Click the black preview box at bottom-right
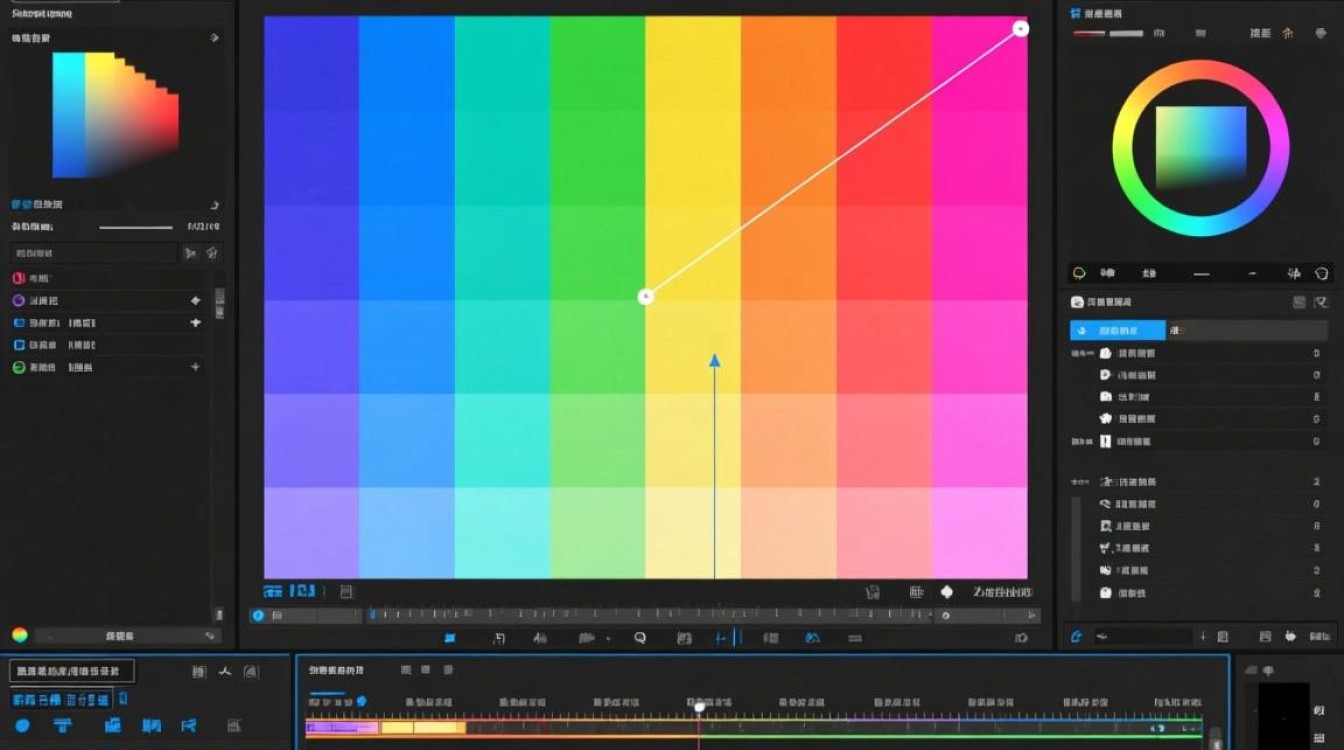The image size is (1344, 750). 1284,715
